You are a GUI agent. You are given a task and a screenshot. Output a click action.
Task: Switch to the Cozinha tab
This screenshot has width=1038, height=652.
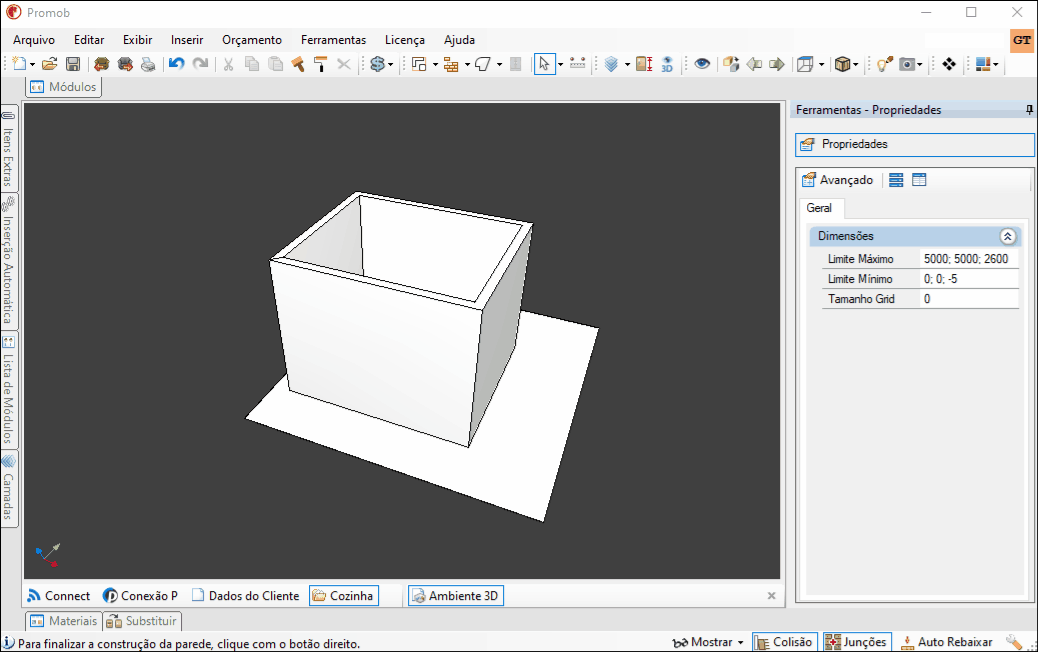tap(344, 596)
